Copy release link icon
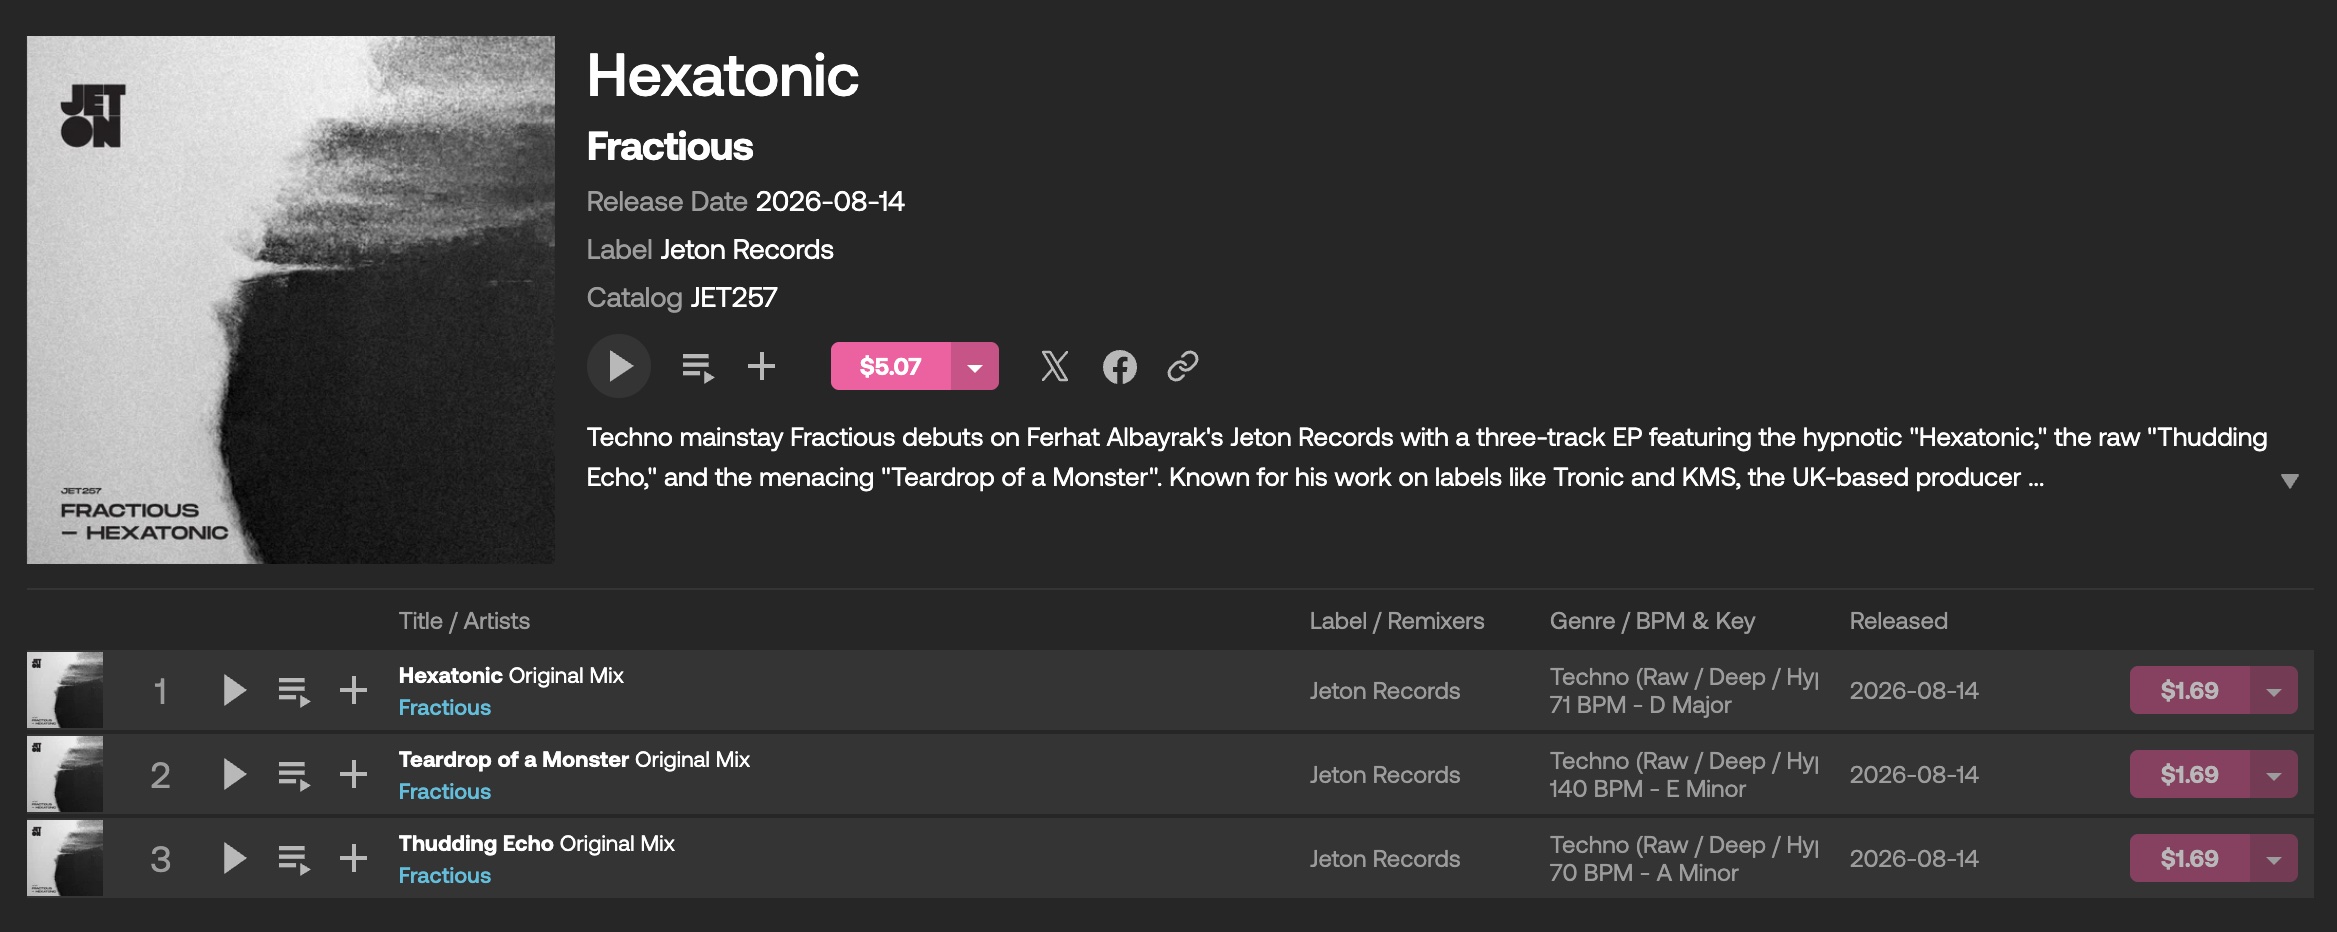The image size is (2337, 932). 1183,366
